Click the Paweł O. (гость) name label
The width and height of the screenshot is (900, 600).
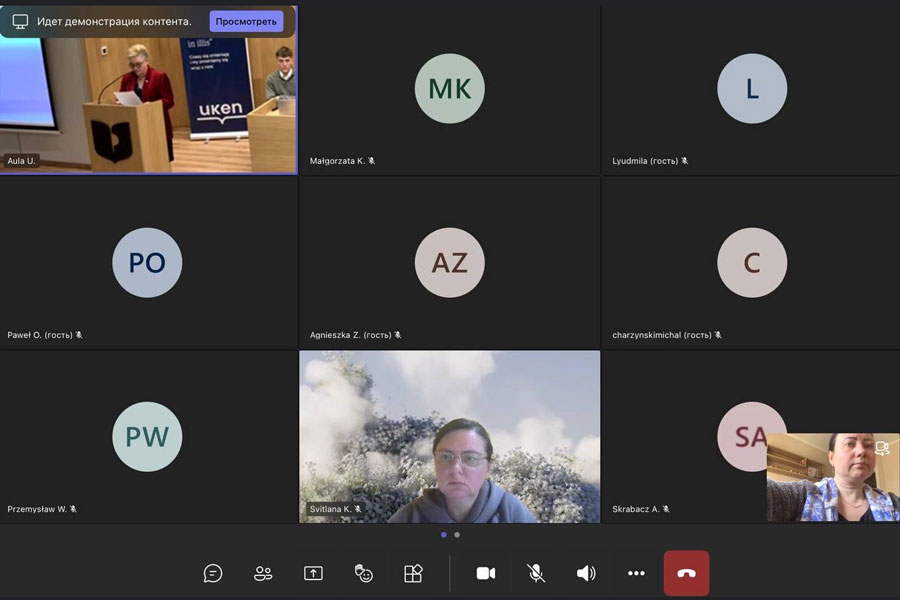(40, 335)
